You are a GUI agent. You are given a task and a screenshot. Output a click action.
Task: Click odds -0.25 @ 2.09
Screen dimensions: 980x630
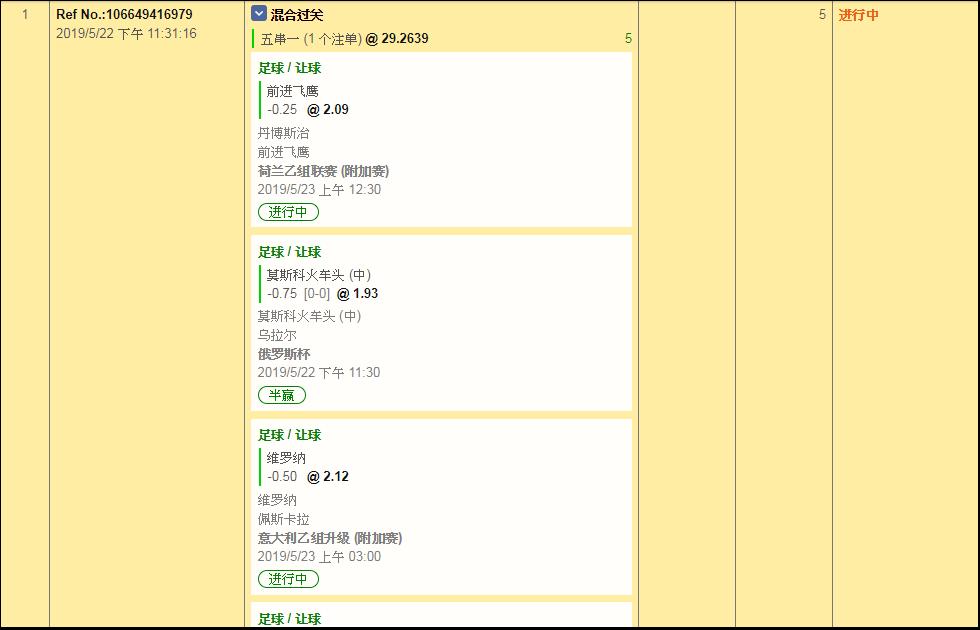[308, 109]
